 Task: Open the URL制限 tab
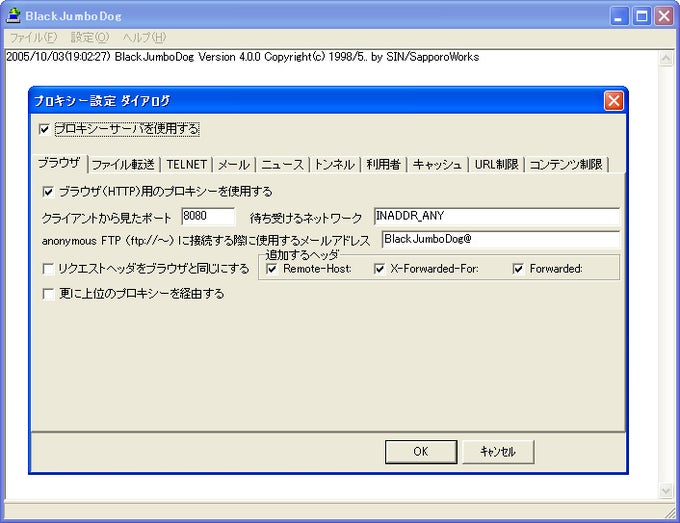pyautogui.click(x=497, y=165)
